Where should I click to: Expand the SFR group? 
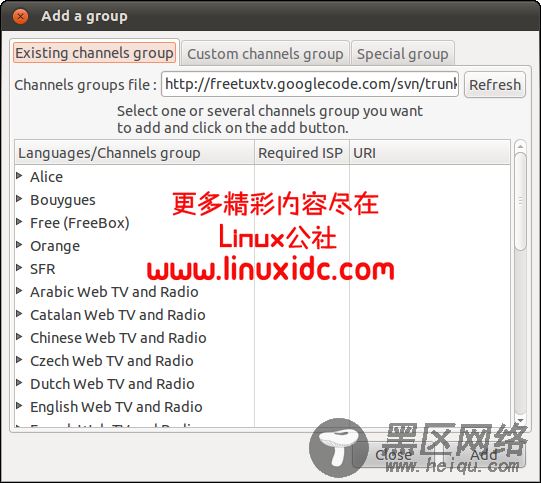[x=19, y=268]
